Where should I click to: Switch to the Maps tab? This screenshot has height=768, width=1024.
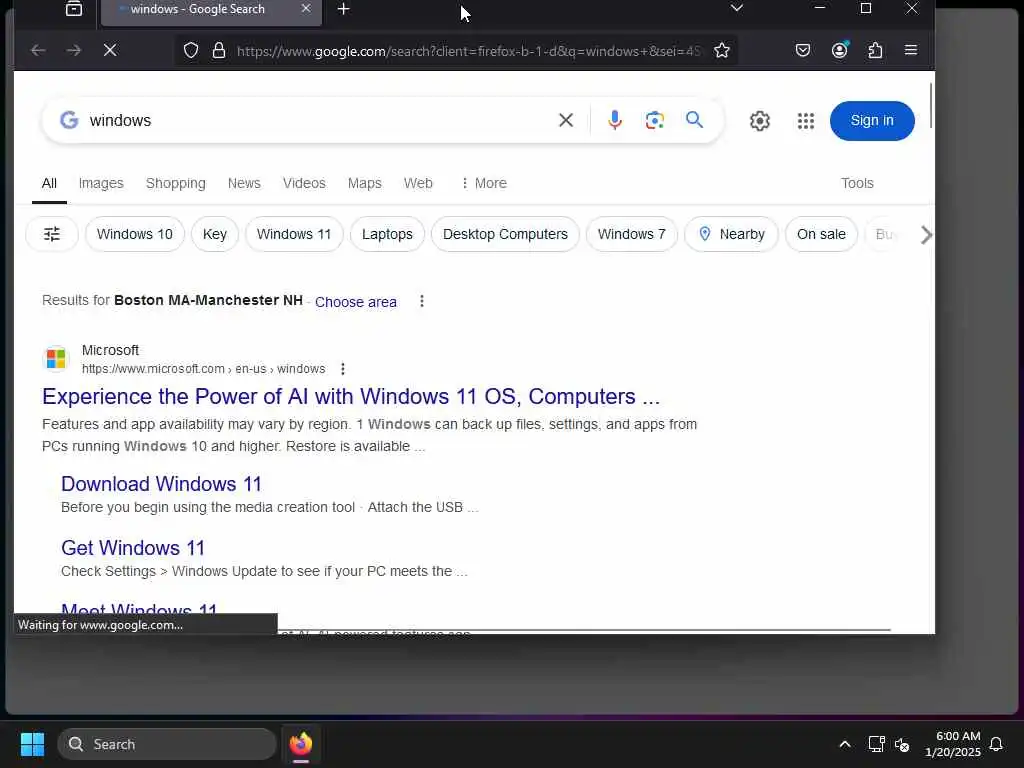[364, 184]
